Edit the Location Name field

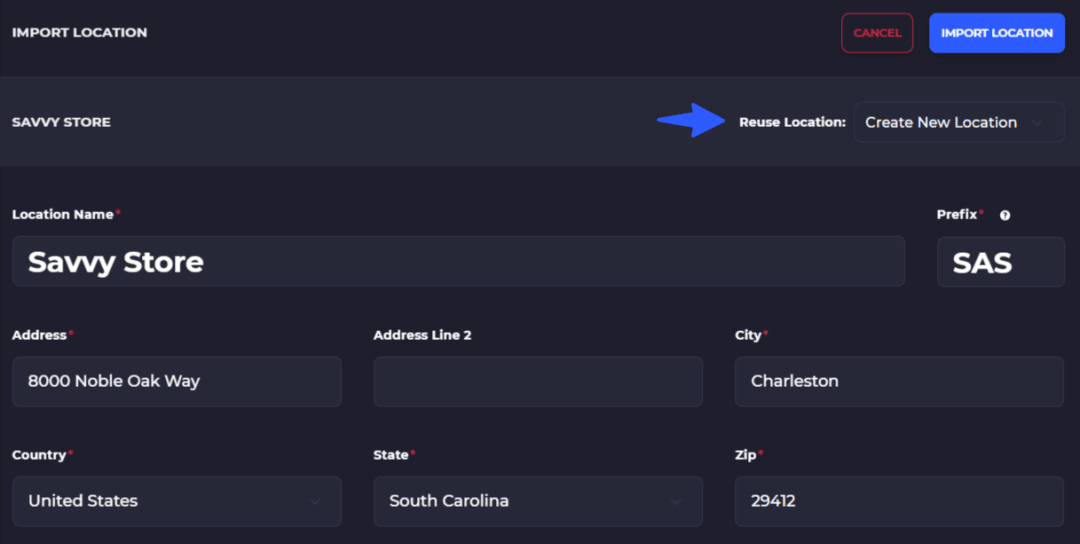[x=459, y=262]
